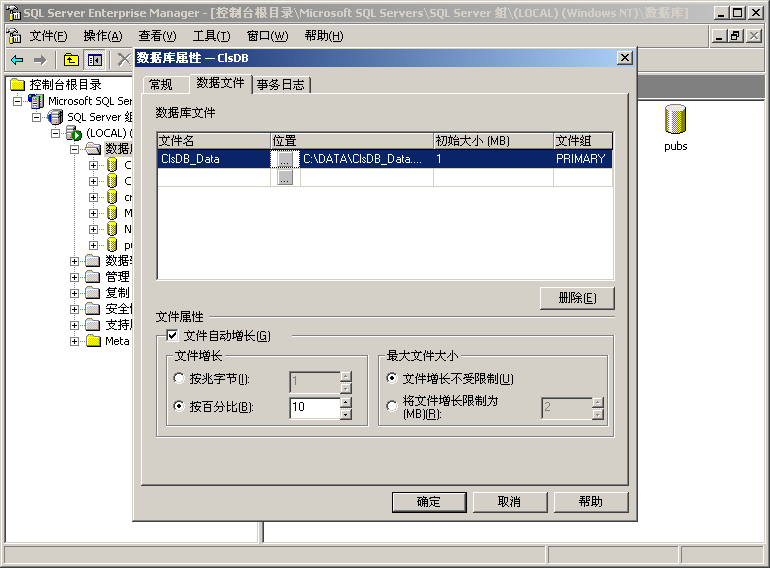Click the browse button for ClsDB_Data location
This screenshot has height=568, width=770.
click(285, 159)
